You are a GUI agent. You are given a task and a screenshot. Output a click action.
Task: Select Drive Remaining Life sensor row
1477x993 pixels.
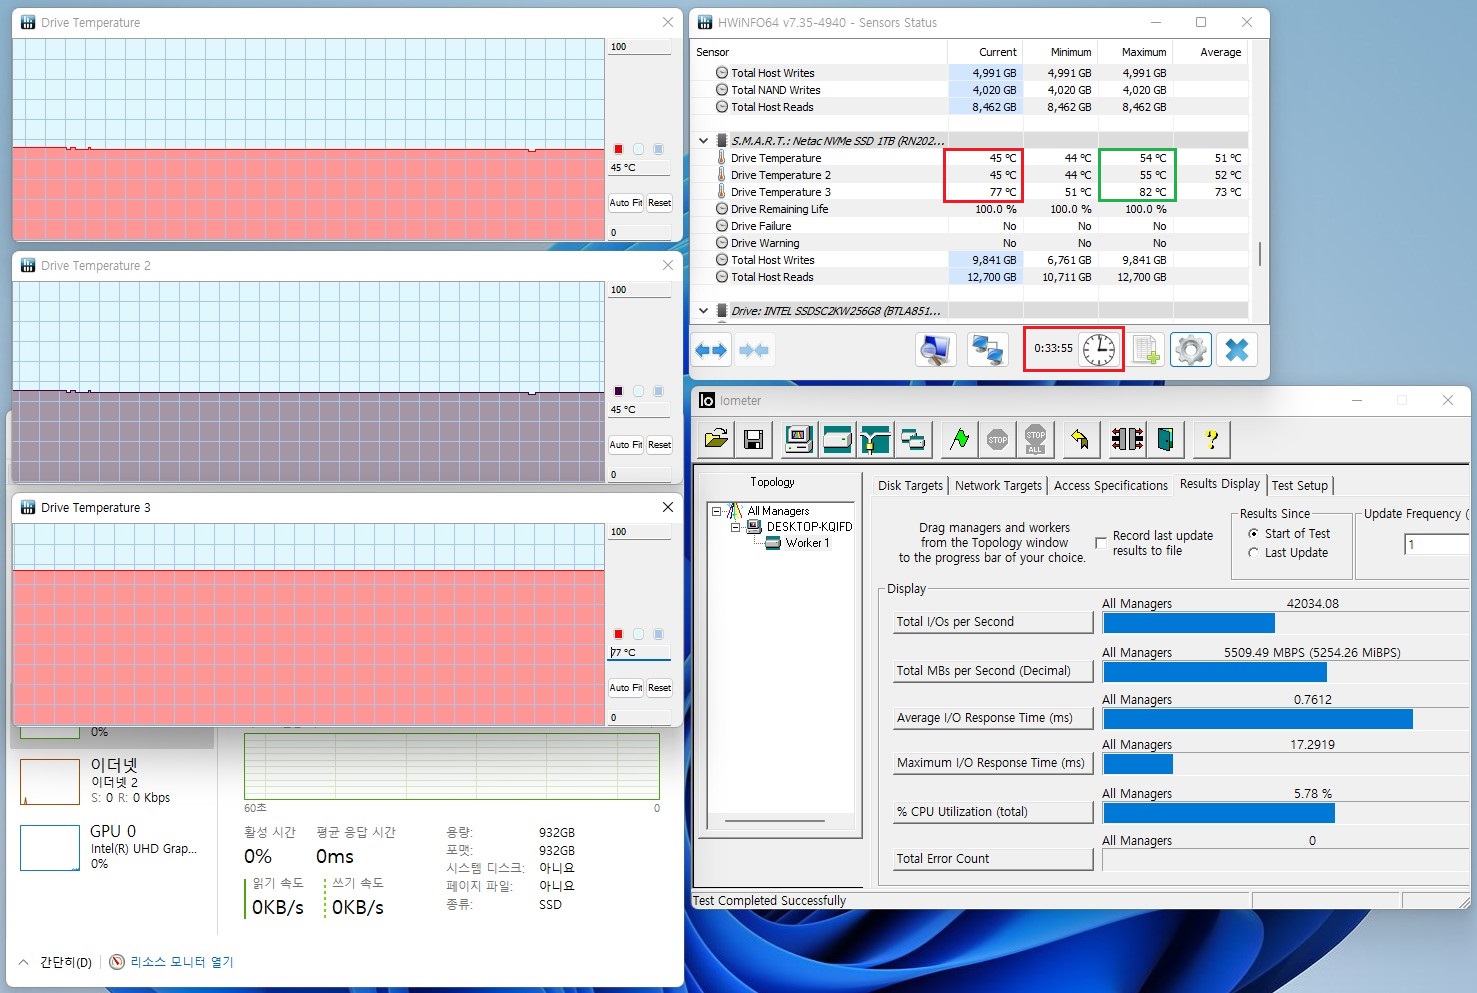(x=970, y=209)
